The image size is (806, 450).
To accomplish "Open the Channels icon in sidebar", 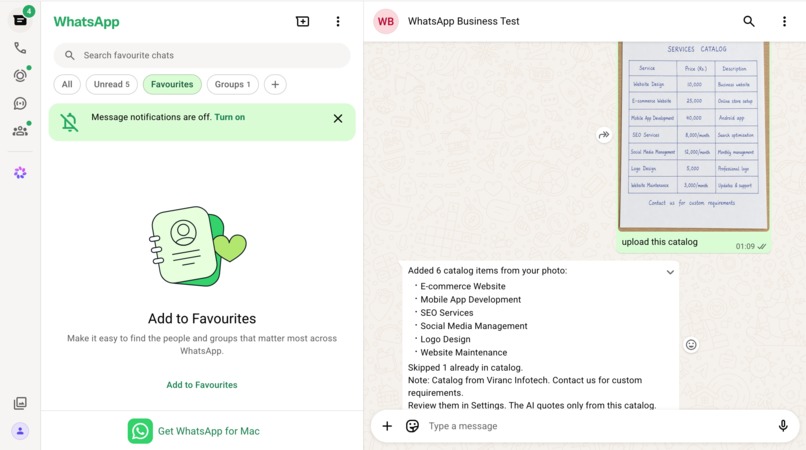I will pos(20,103).
